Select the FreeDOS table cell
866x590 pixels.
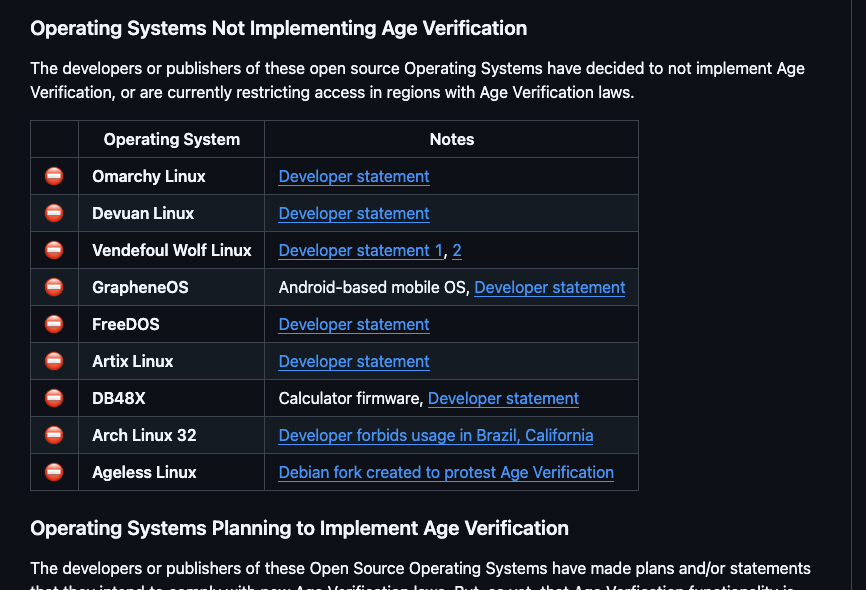(x=171, y=324)
